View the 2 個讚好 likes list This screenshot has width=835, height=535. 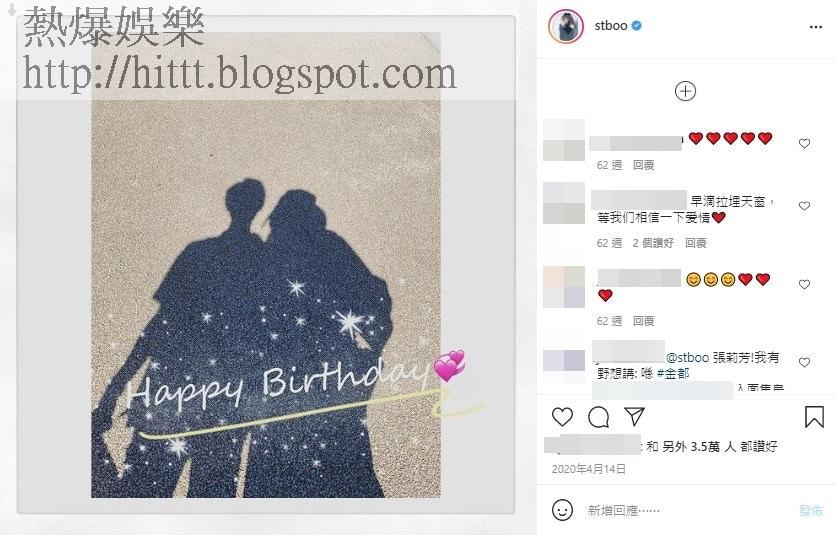click(x=653, y=243)
